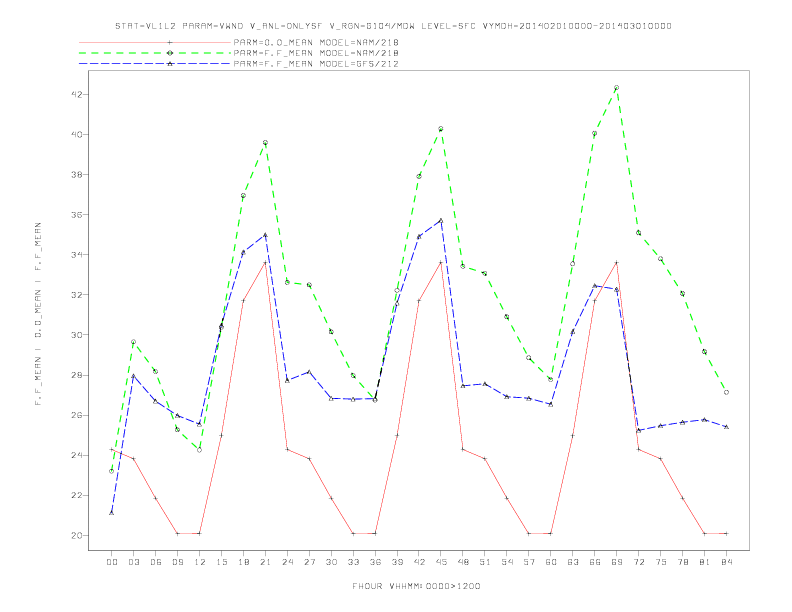Viewport: 792px width, 612px height.
Task: Click red observed plus point at hour 84
Action: [x=726, y=533]
